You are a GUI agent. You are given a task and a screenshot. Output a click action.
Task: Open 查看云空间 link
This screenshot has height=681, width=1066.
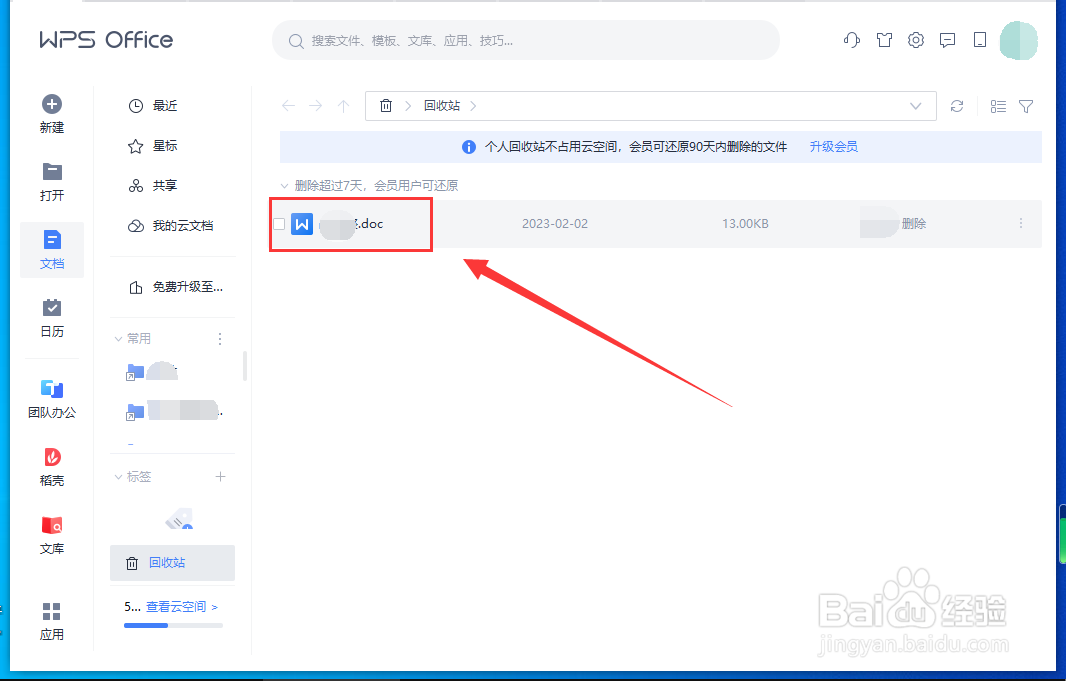click(x=178, y=606)
